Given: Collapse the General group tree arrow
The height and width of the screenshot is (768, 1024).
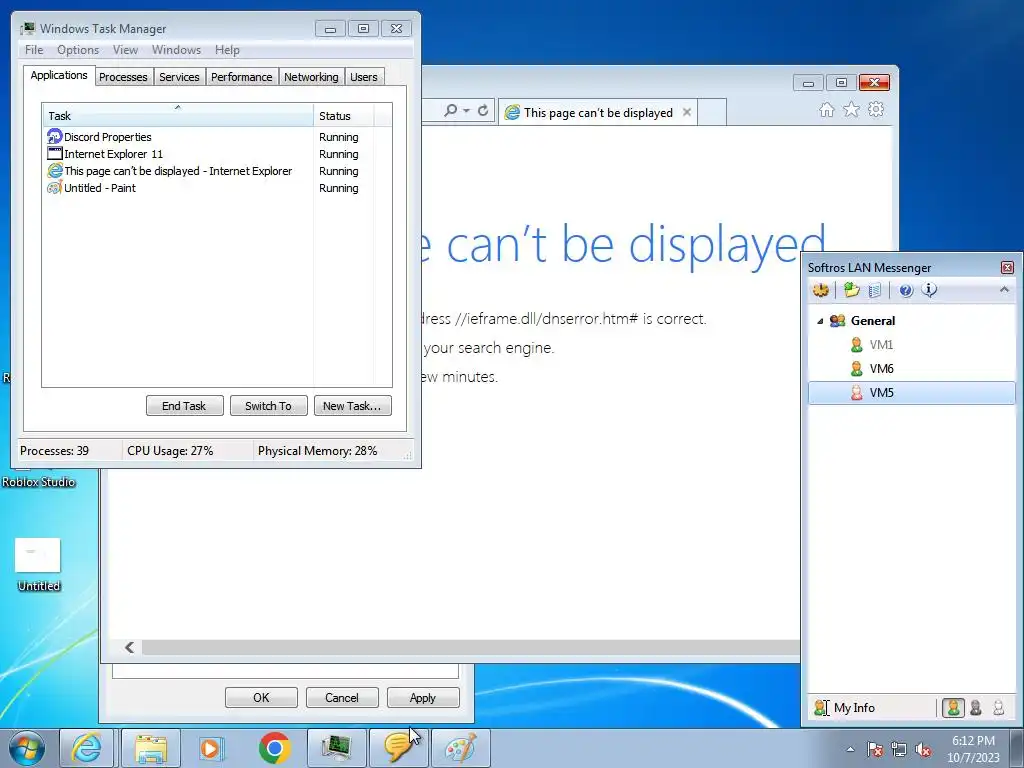Looking at the screenshot, I should tap(820, 321).
